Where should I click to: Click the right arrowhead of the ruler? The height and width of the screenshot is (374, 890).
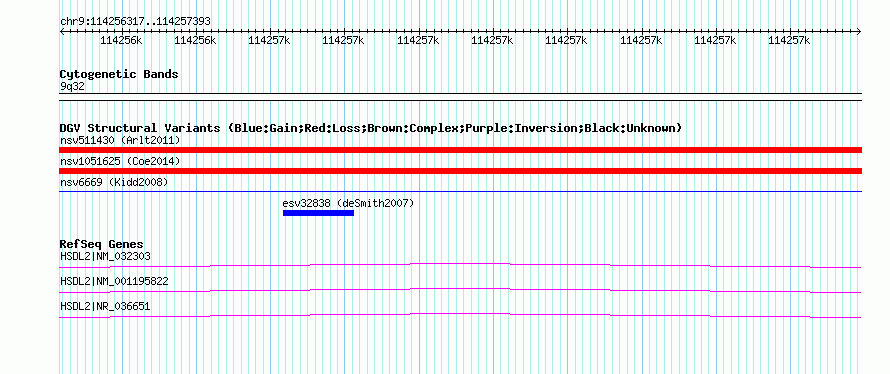tap(859, 32)
